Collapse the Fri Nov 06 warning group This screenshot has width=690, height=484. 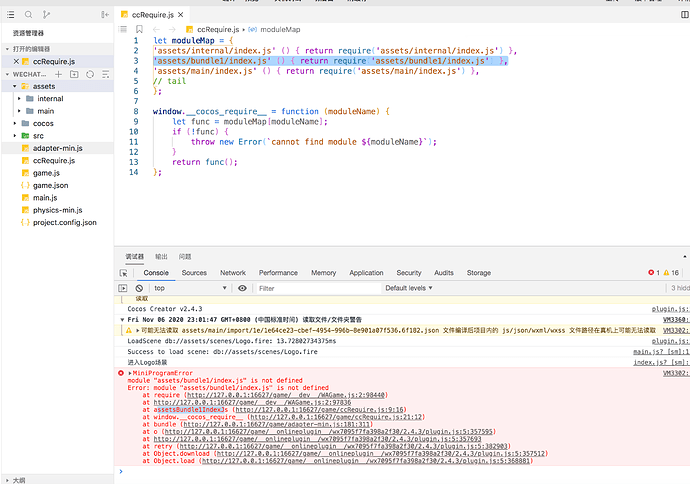click(122, 319)
